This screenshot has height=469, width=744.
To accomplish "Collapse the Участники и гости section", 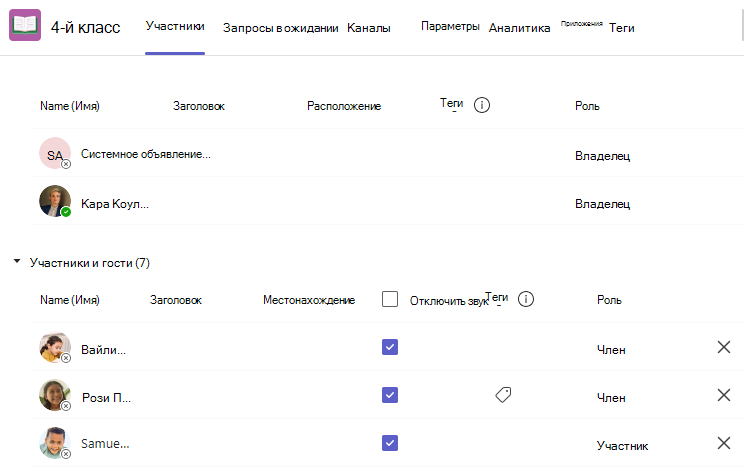I will tap(17, 261).
